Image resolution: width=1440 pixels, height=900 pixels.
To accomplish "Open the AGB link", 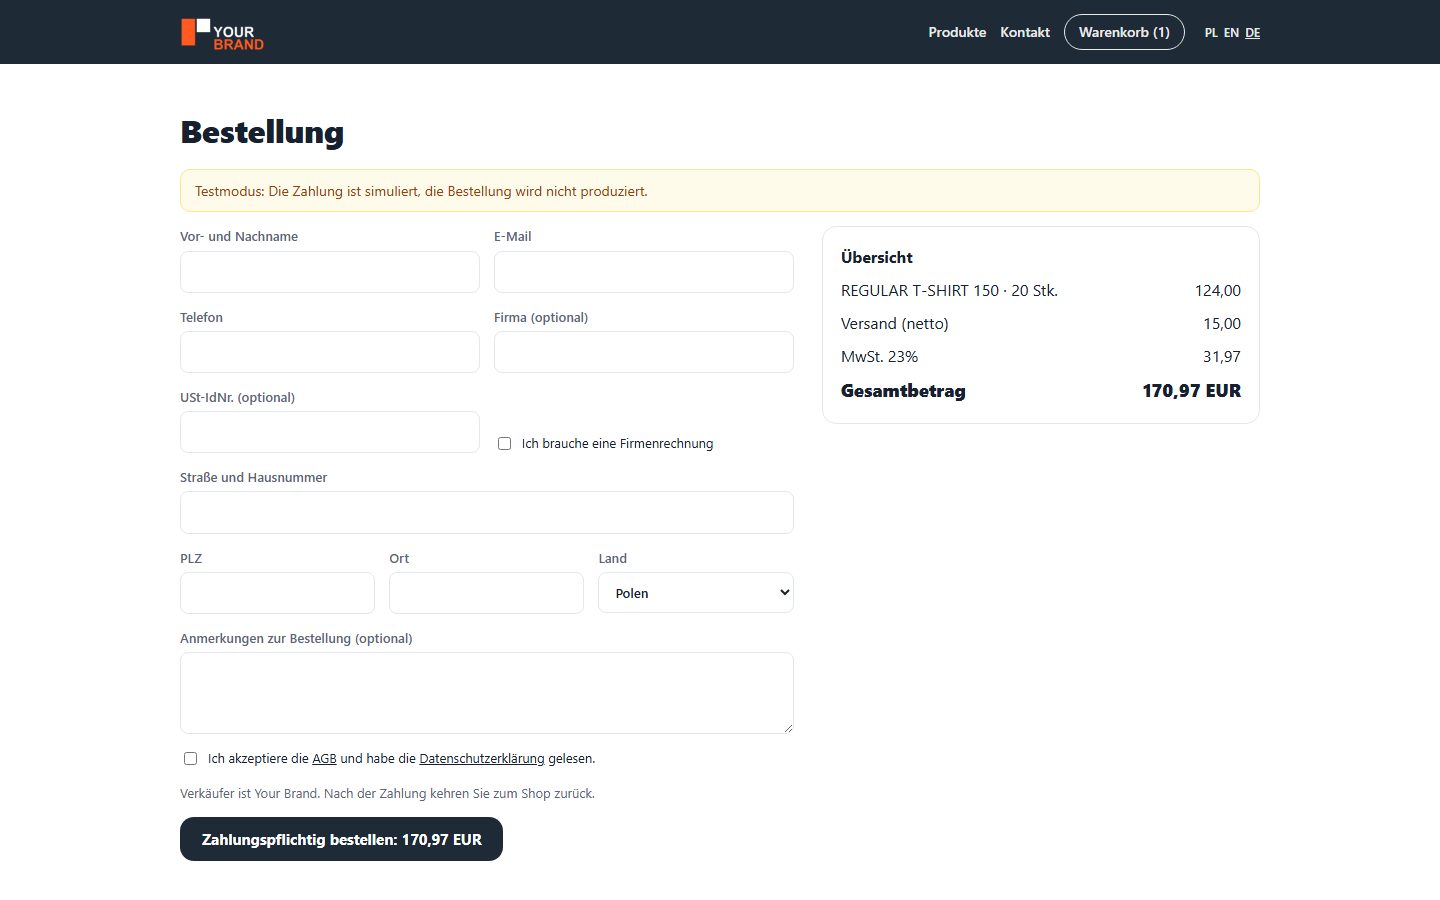I will [x=324, y=758].
